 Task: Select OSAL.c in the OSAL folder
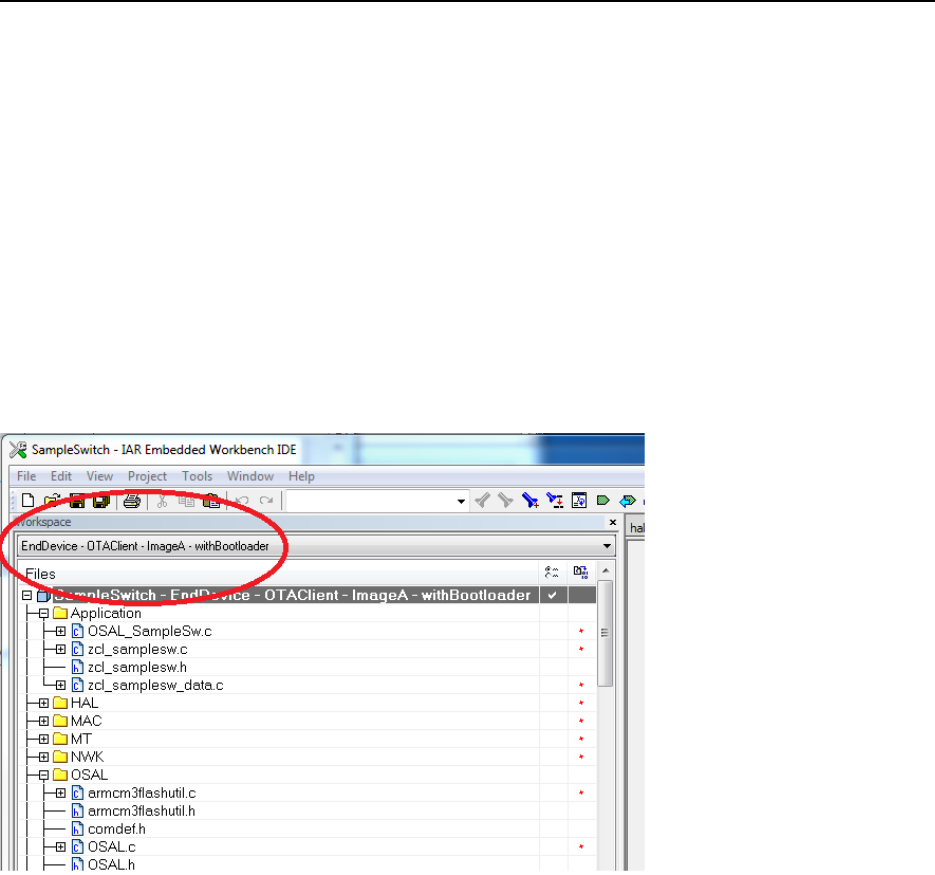(112, 847)
